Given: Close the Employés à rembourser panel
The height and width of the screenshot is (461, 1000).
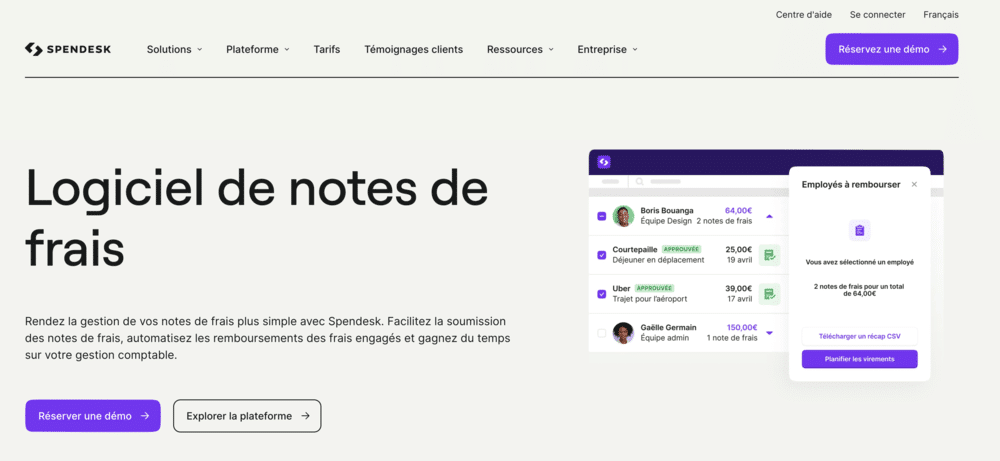Looking at the screenshot, I should pyautogui.click(x=914, y=185).
